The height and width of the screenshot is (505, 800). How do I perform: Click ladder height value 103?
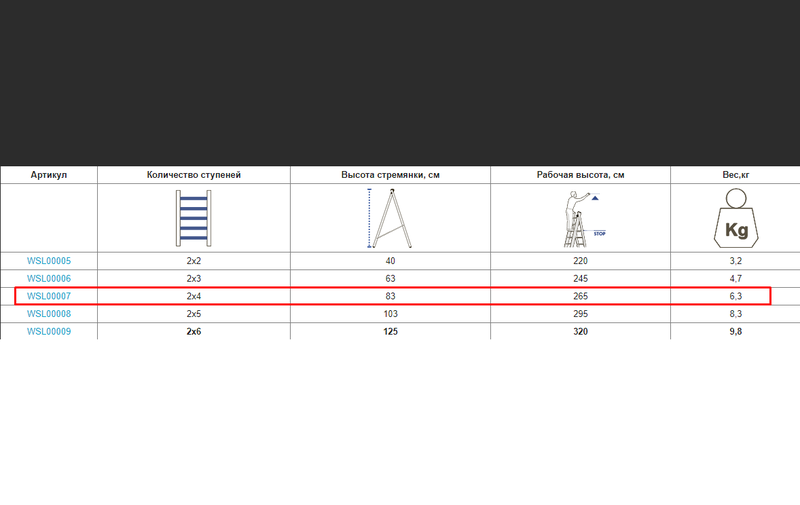click(390, 314)
